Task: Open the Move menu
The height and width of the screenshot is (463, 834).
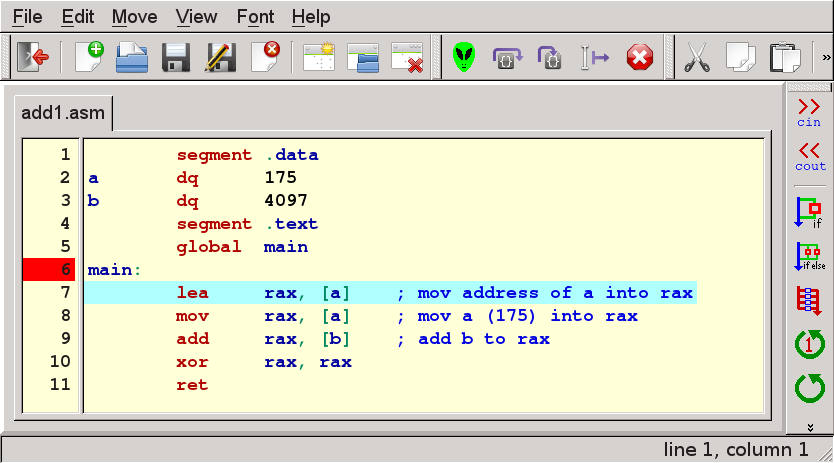Action: [x=134, y=17]
